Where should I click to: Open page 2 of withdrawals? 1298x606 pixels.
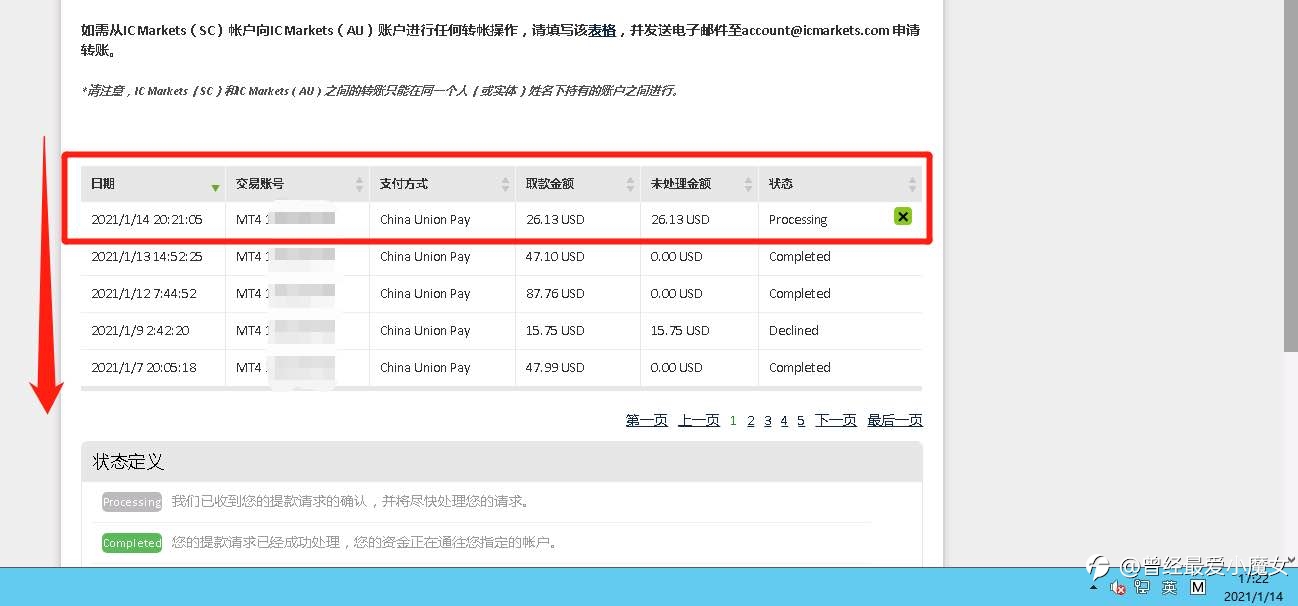click(751, 421)
